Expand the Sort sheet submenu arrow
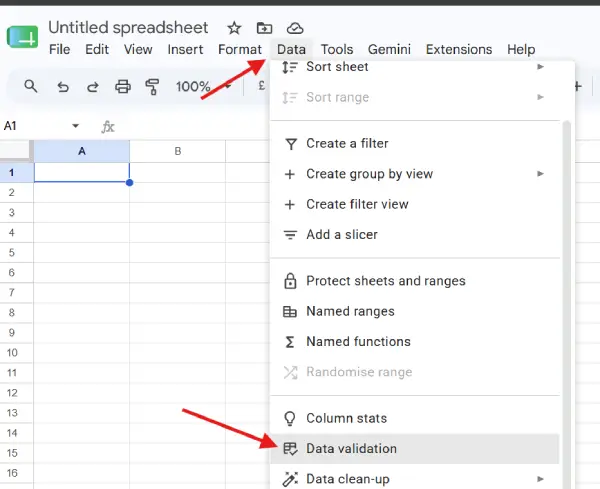Image resolution: width=600 pixels, height=489 pixels. click(x=540, y=67)
